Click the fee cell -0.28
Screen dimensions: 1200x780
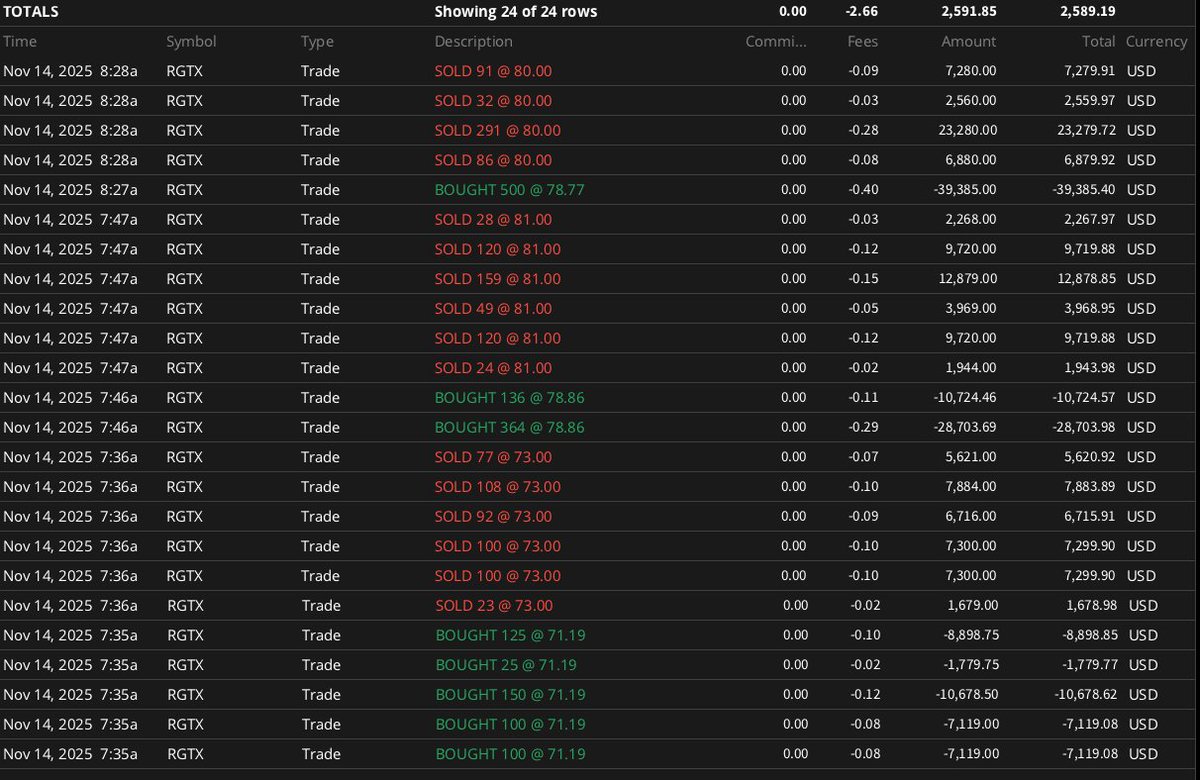pyautogui.click(x=862, y=131)
